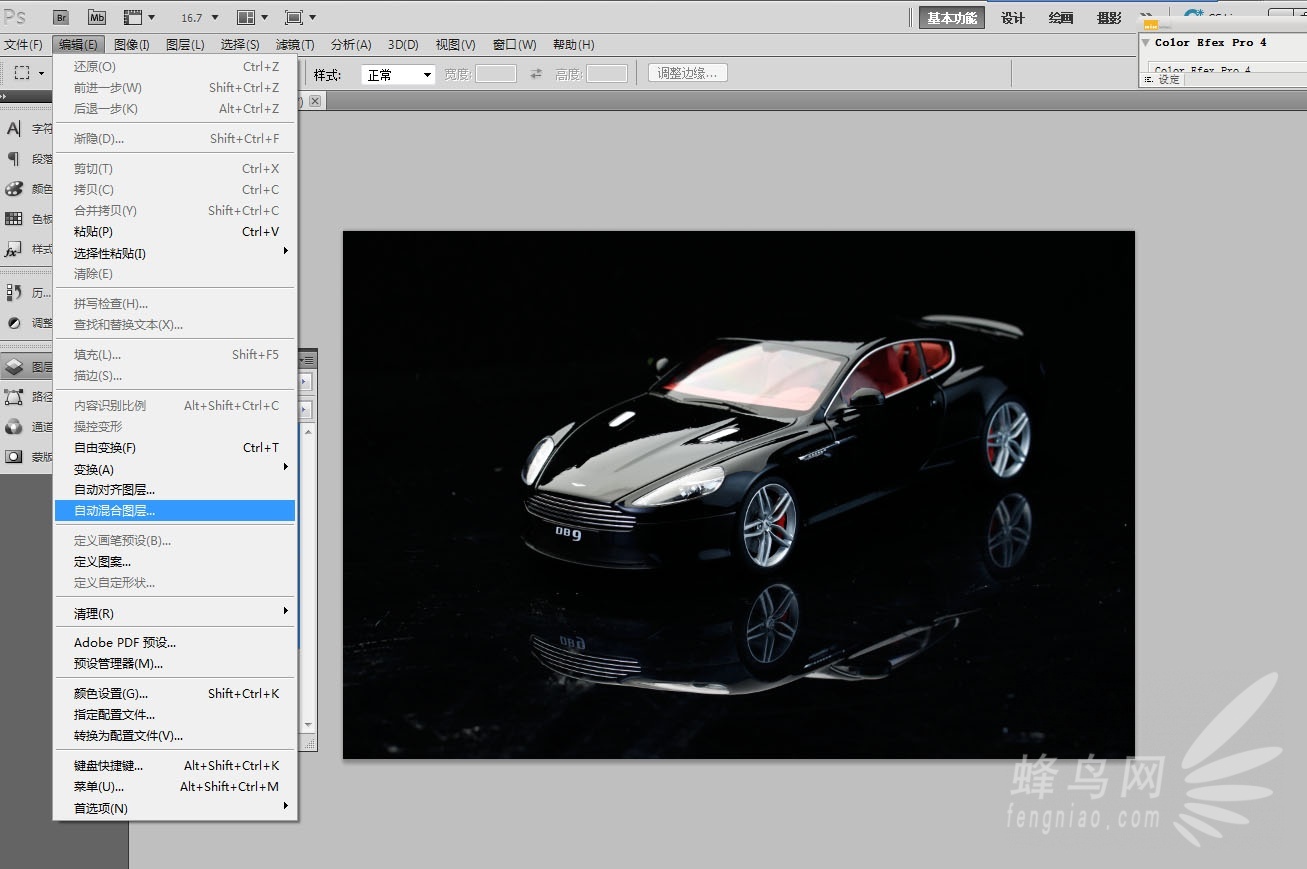Open the screen mode dropdown
The height and width of the screenshot is (869, 1307).
(300, 17)
